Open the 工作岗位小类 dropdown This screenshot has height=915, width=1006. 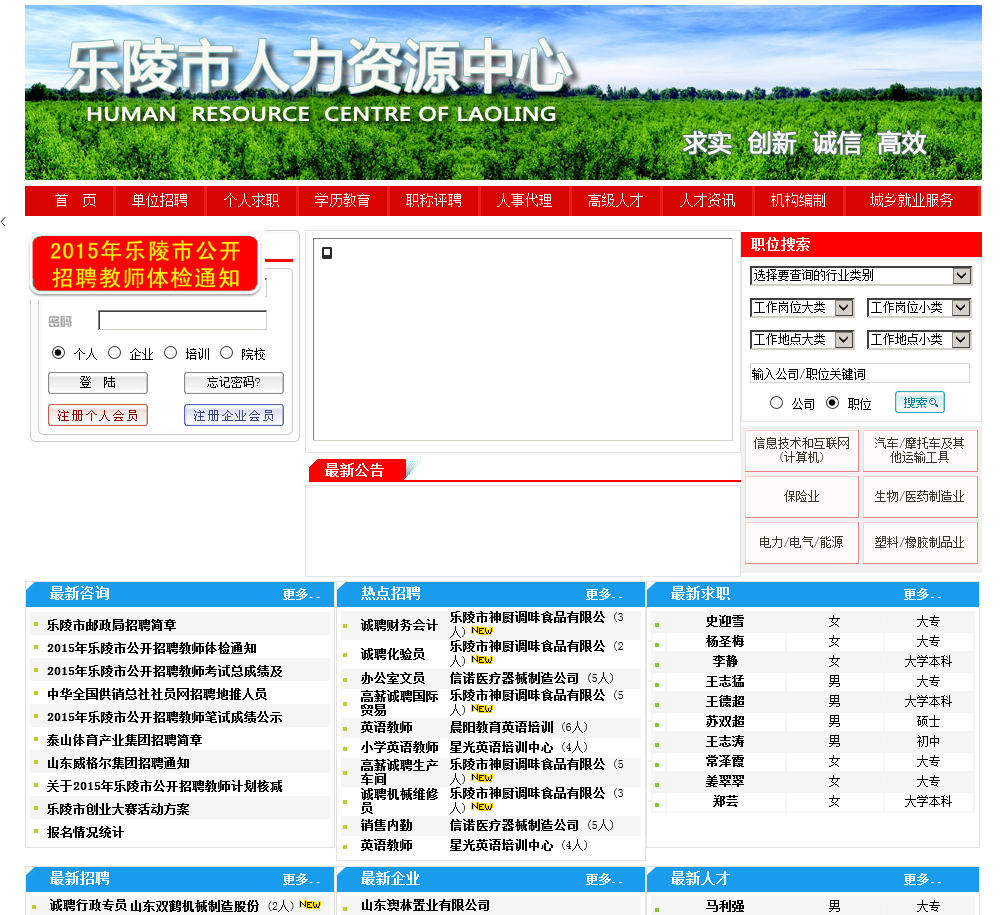[919, 308]
